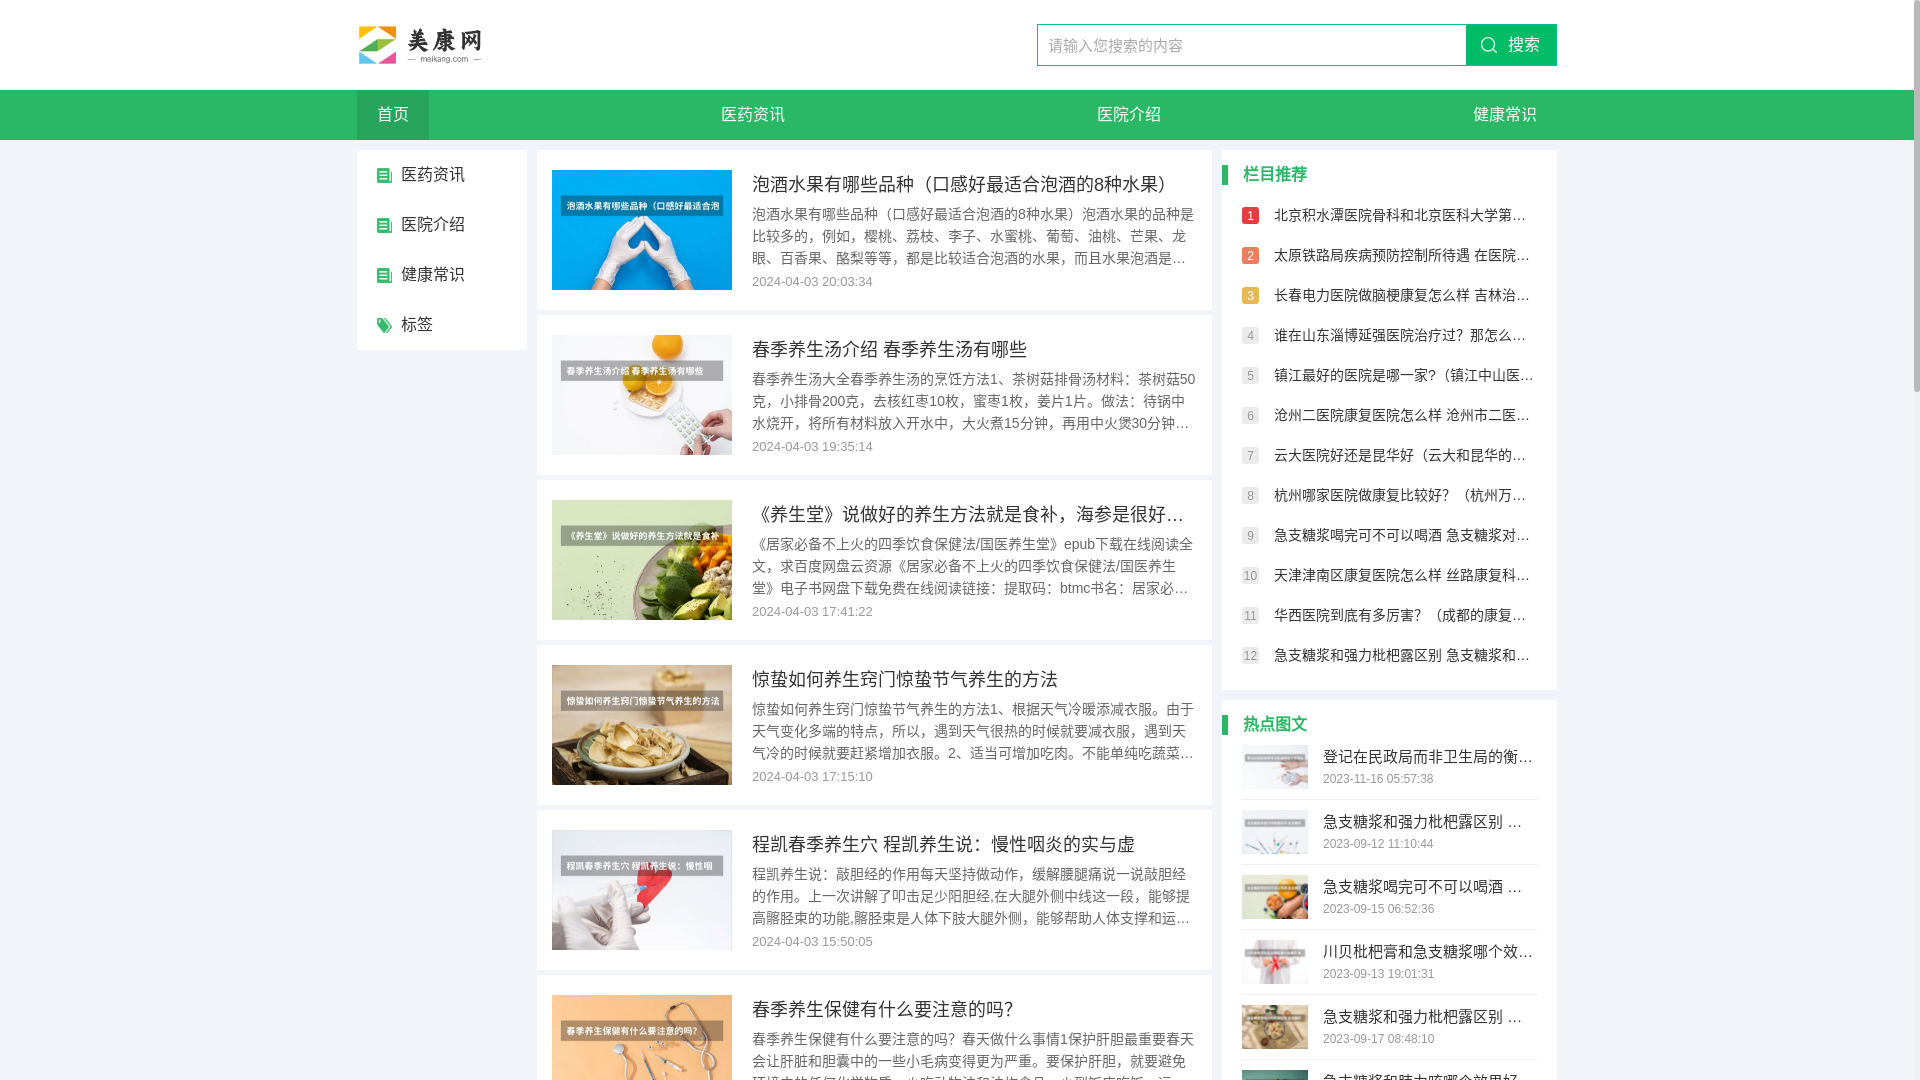Click the 栏目推荐 section heading
Screen dimensions: 1920x1080
1275,174
